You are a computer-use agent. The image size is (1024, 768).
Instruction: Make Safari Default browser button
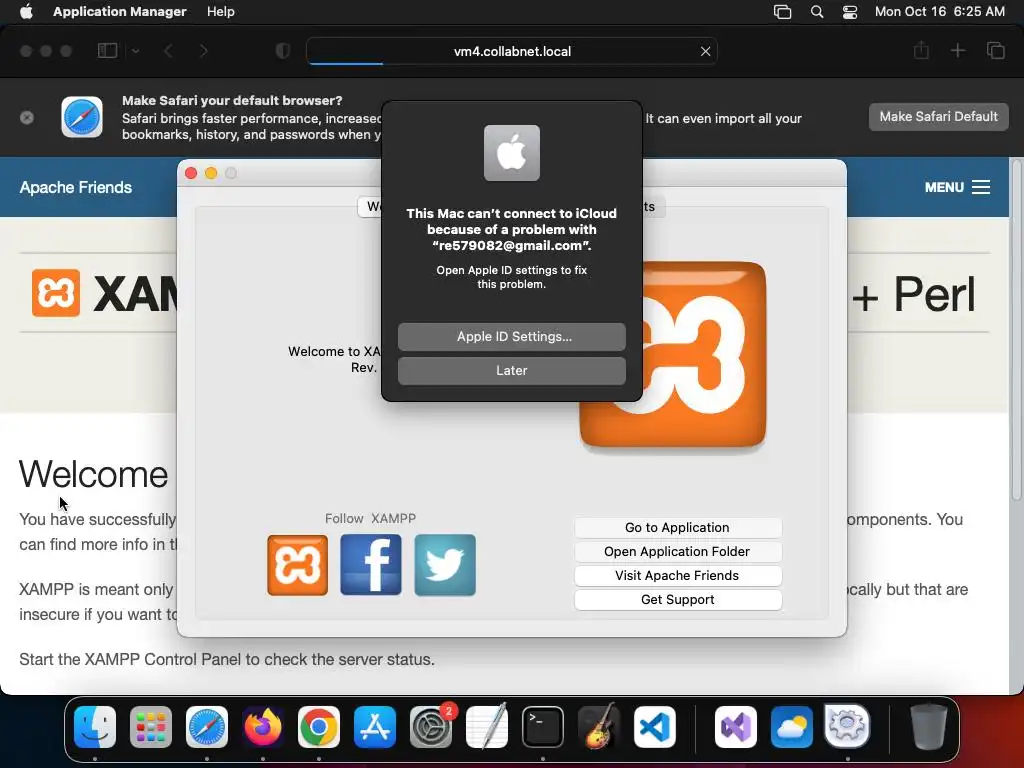pyautogui.click(x=938, y=117)
